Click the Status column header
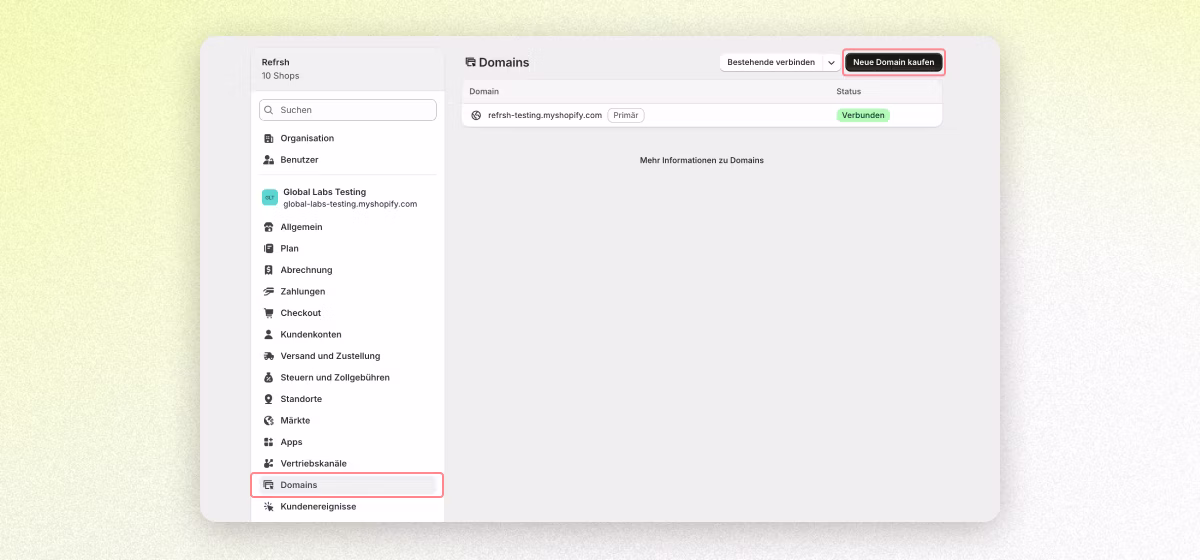This screenshot has width=1200, height=560. (x=849, y=91)
